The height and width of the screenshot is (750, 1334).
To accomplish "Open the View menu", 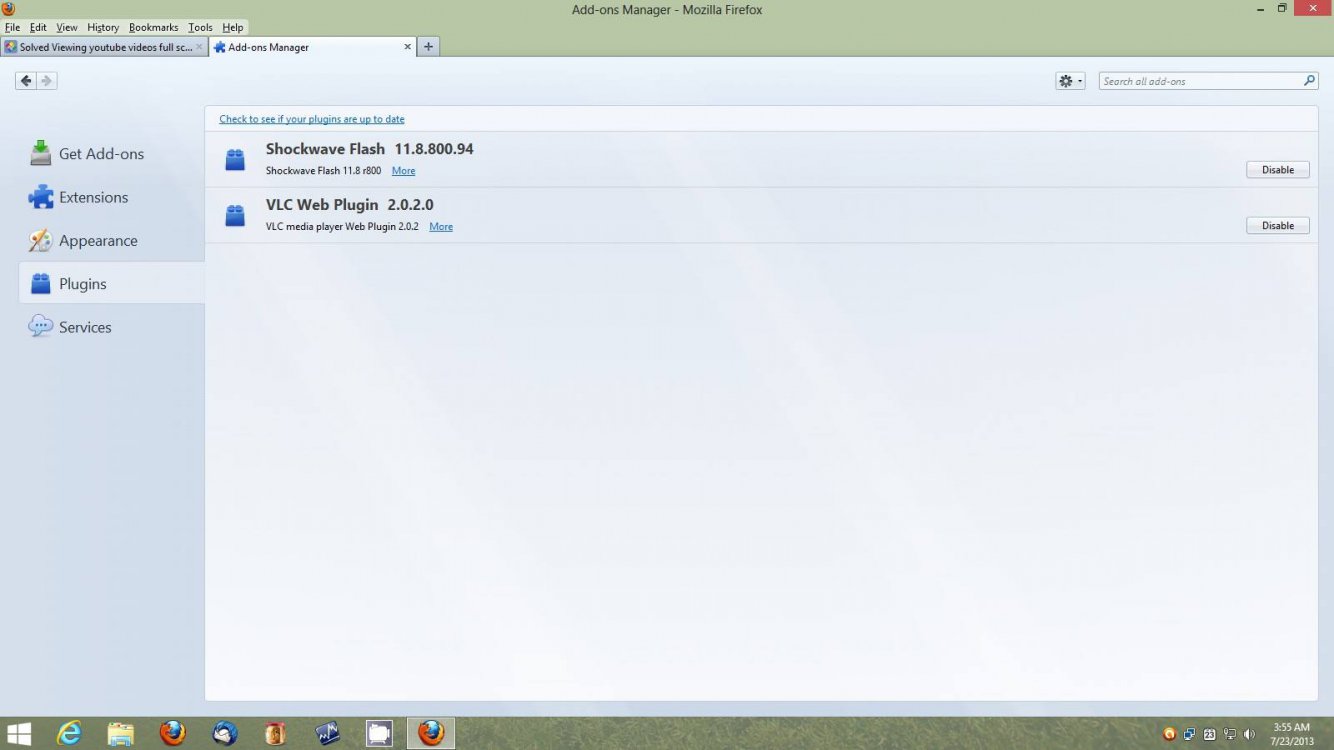I will [67, 27].
